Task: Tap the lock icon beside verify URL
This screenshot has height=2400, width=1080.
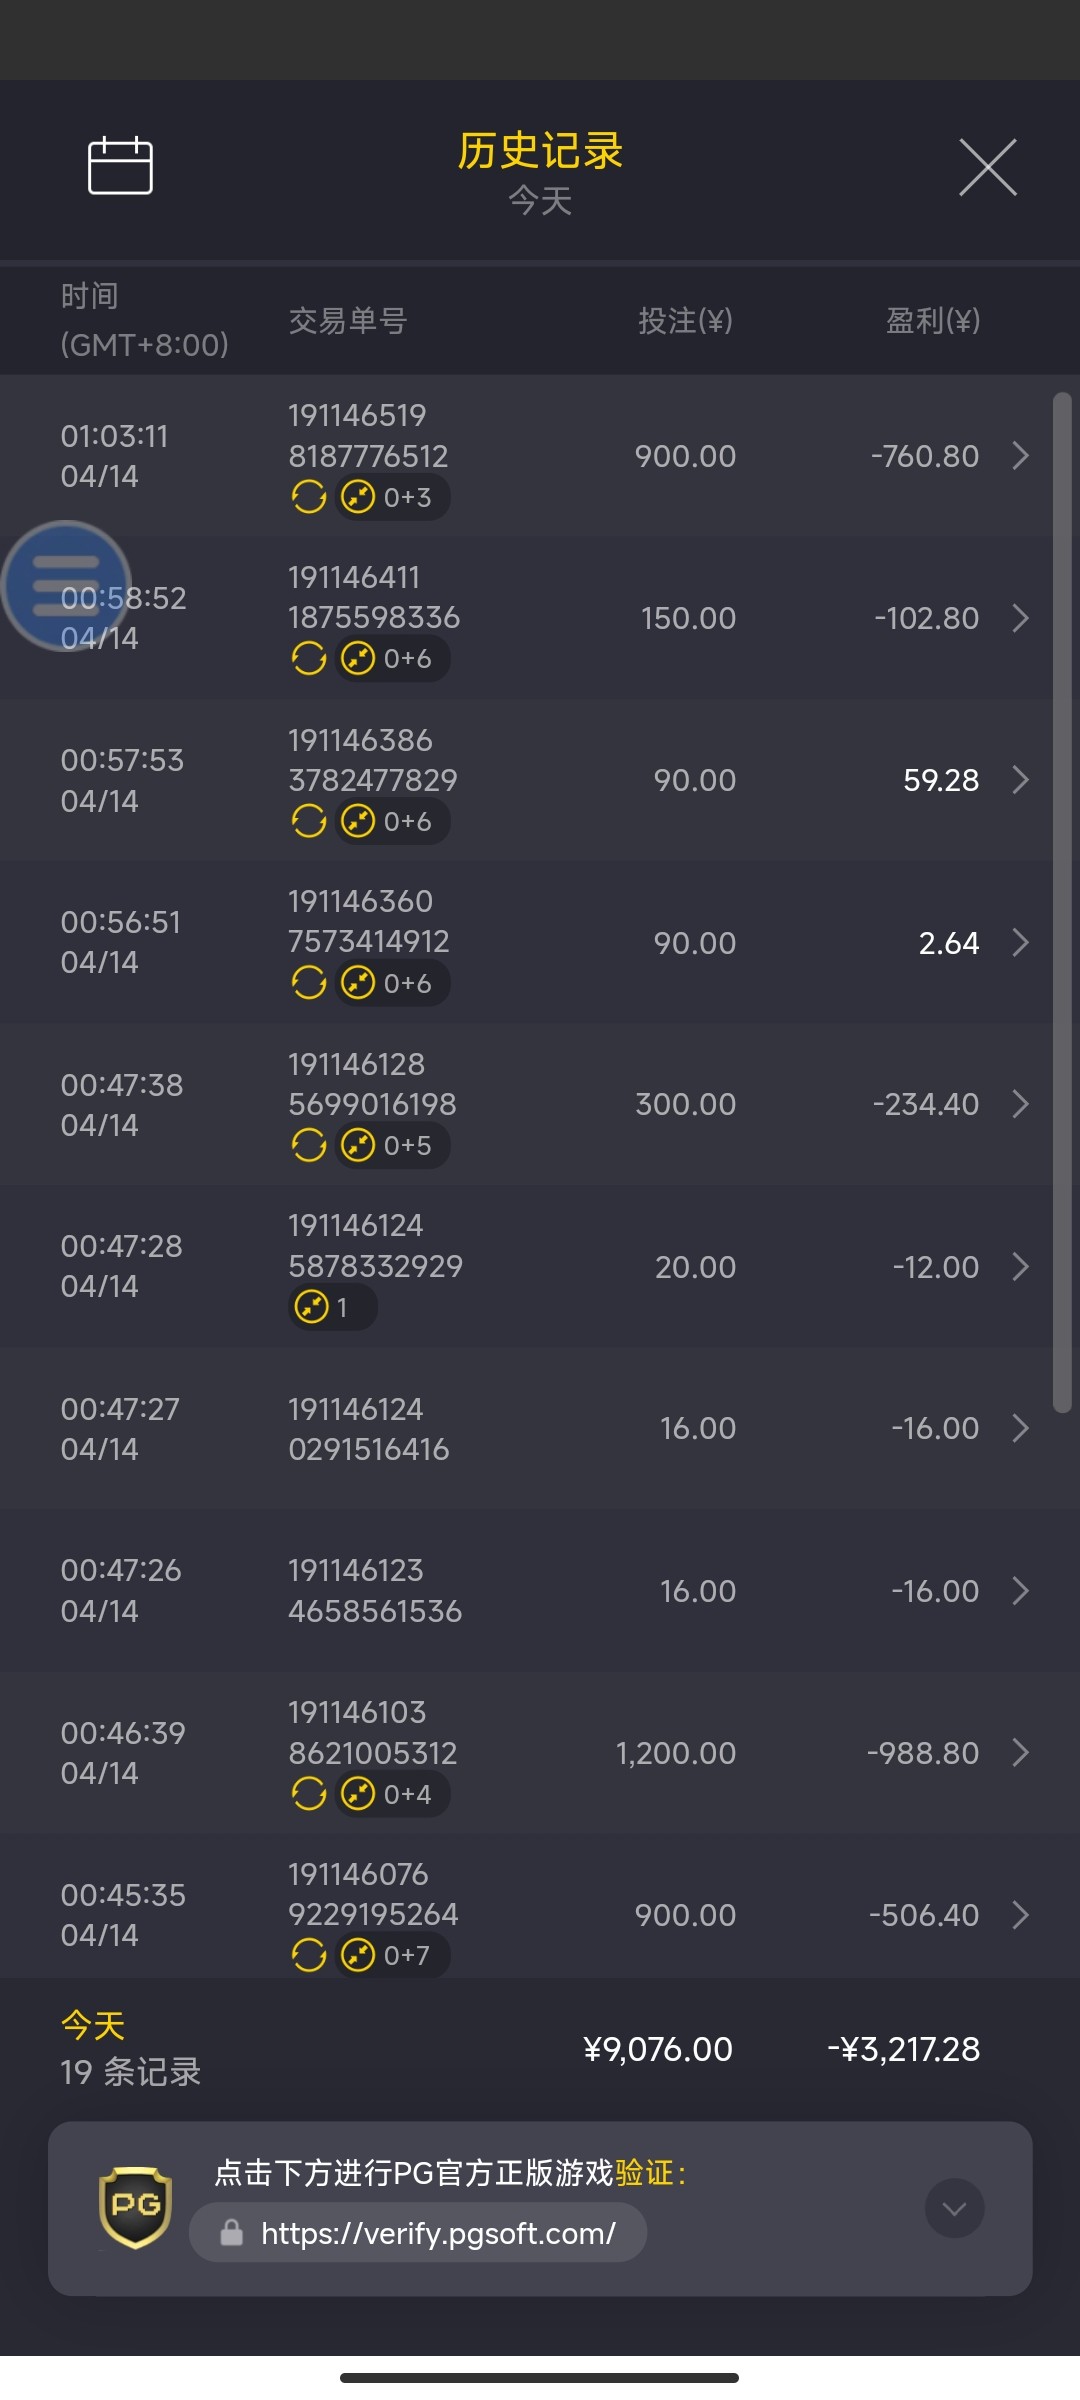Action: coord(231,2233)
